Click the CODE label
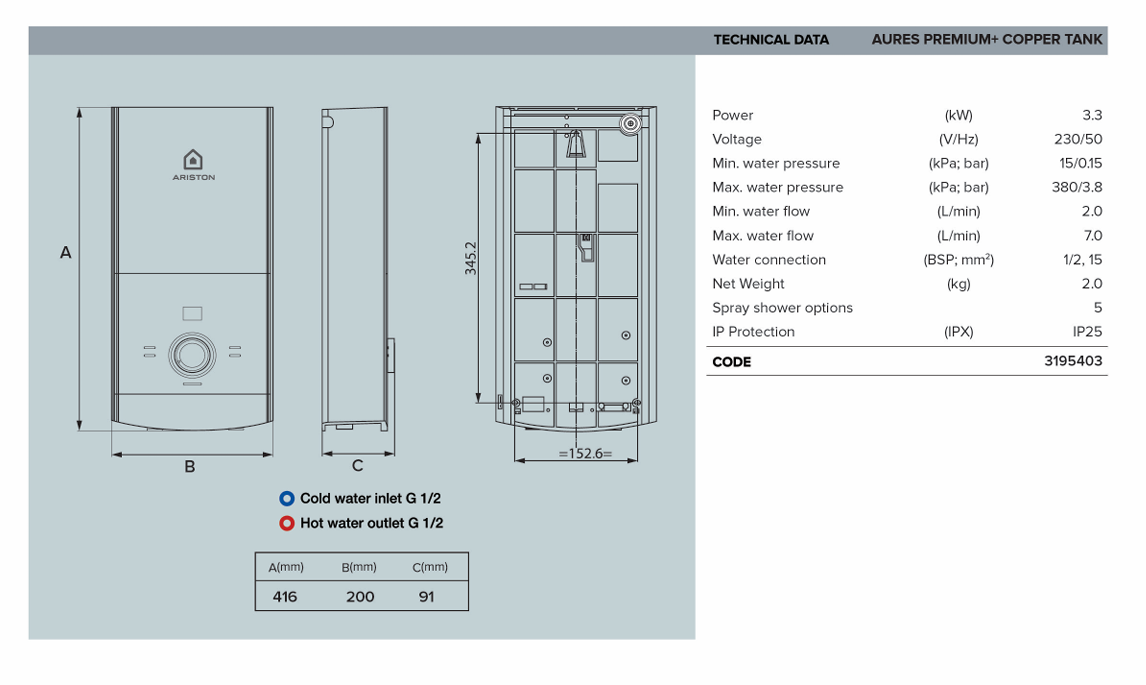The height and width of the screenshot is (685, 1146). [732, 363]
